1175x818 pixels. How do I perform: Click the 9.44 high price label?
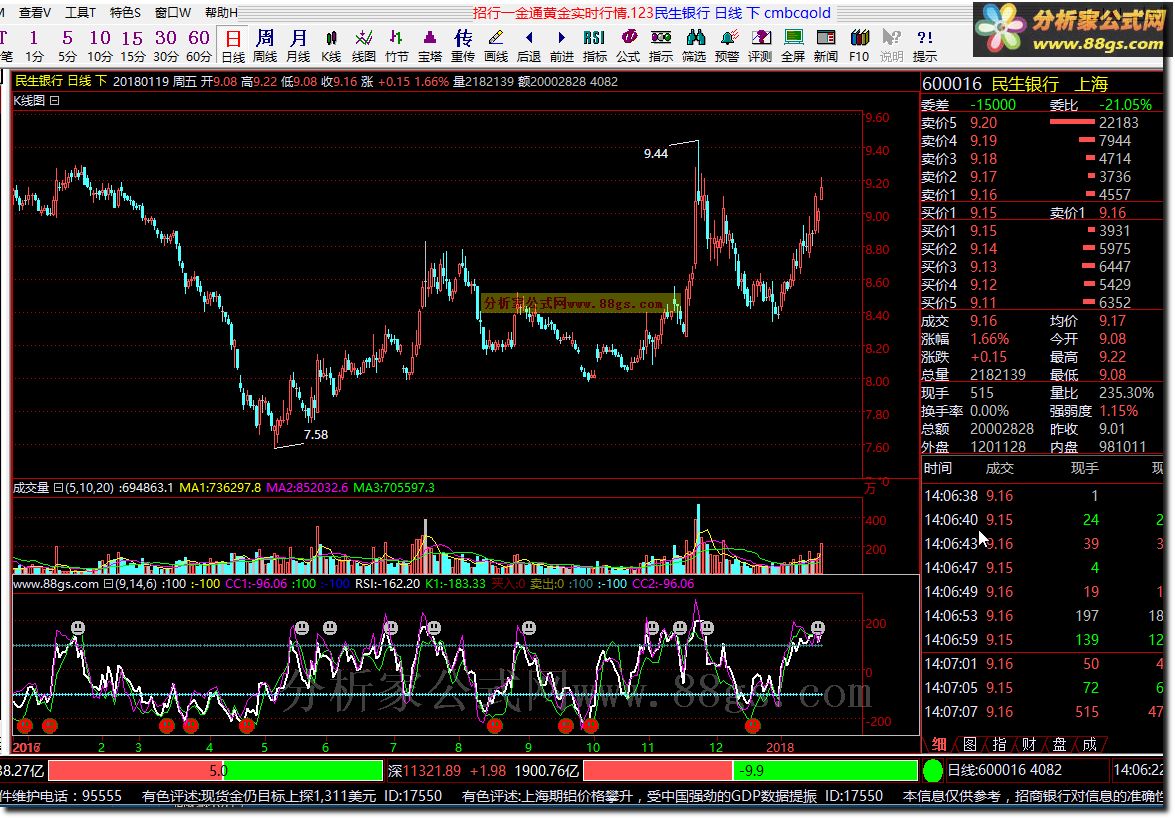tap(656, 154)
